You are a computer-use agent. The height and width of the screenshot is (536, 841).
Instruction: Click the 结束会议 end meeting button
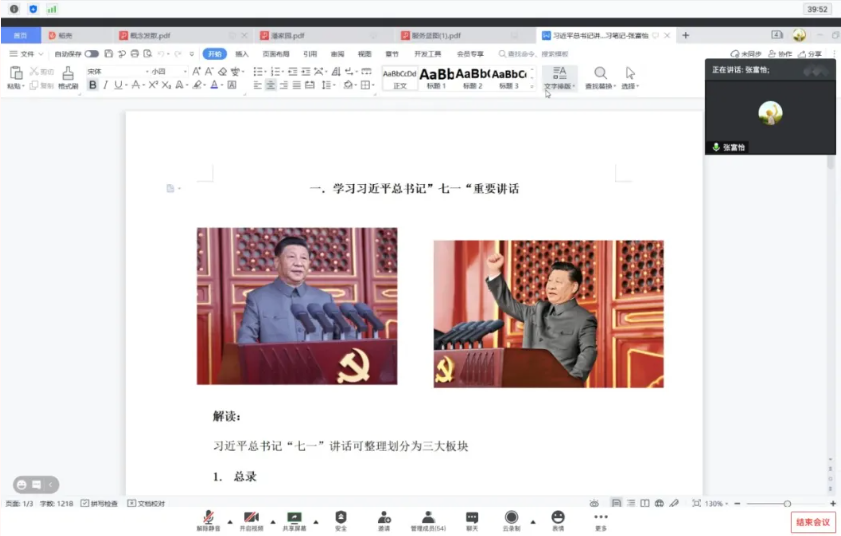click(x=813, y=522)
